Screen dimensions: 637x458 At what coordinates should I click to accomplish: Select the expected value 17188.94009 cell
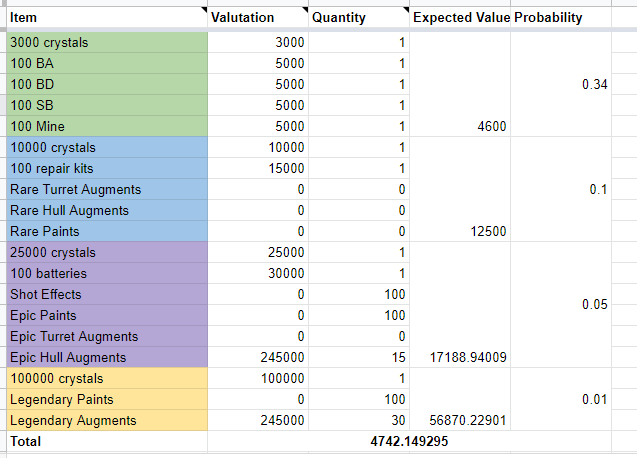click(x=460, y=358)
